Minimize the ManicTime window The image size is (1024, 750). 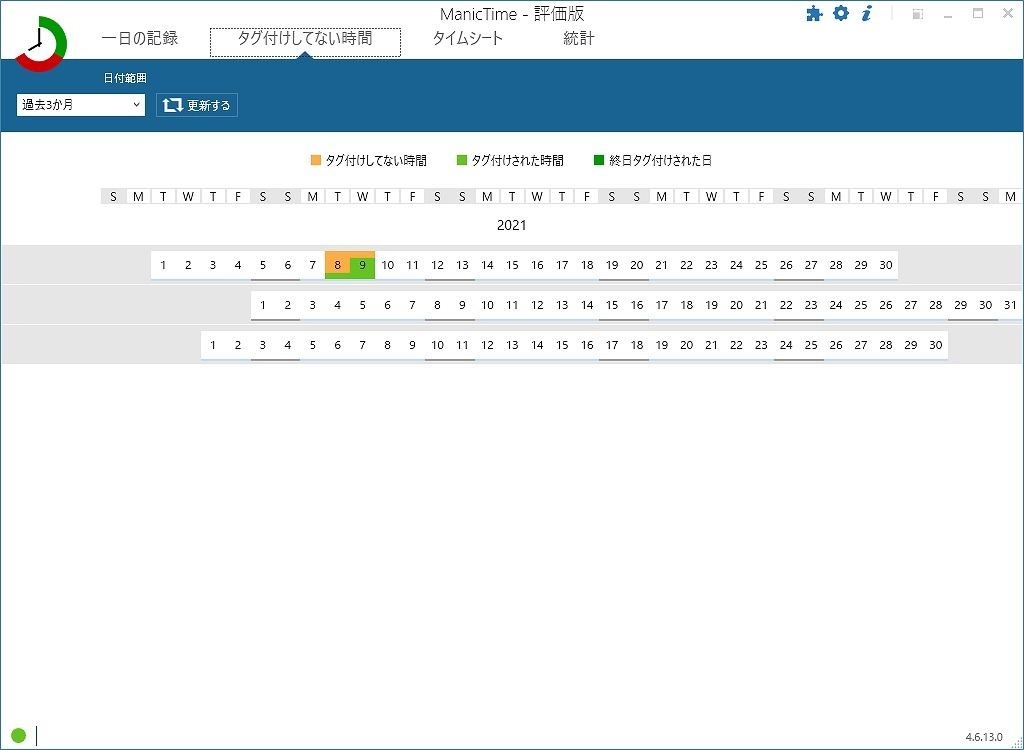tap(948, 14)
